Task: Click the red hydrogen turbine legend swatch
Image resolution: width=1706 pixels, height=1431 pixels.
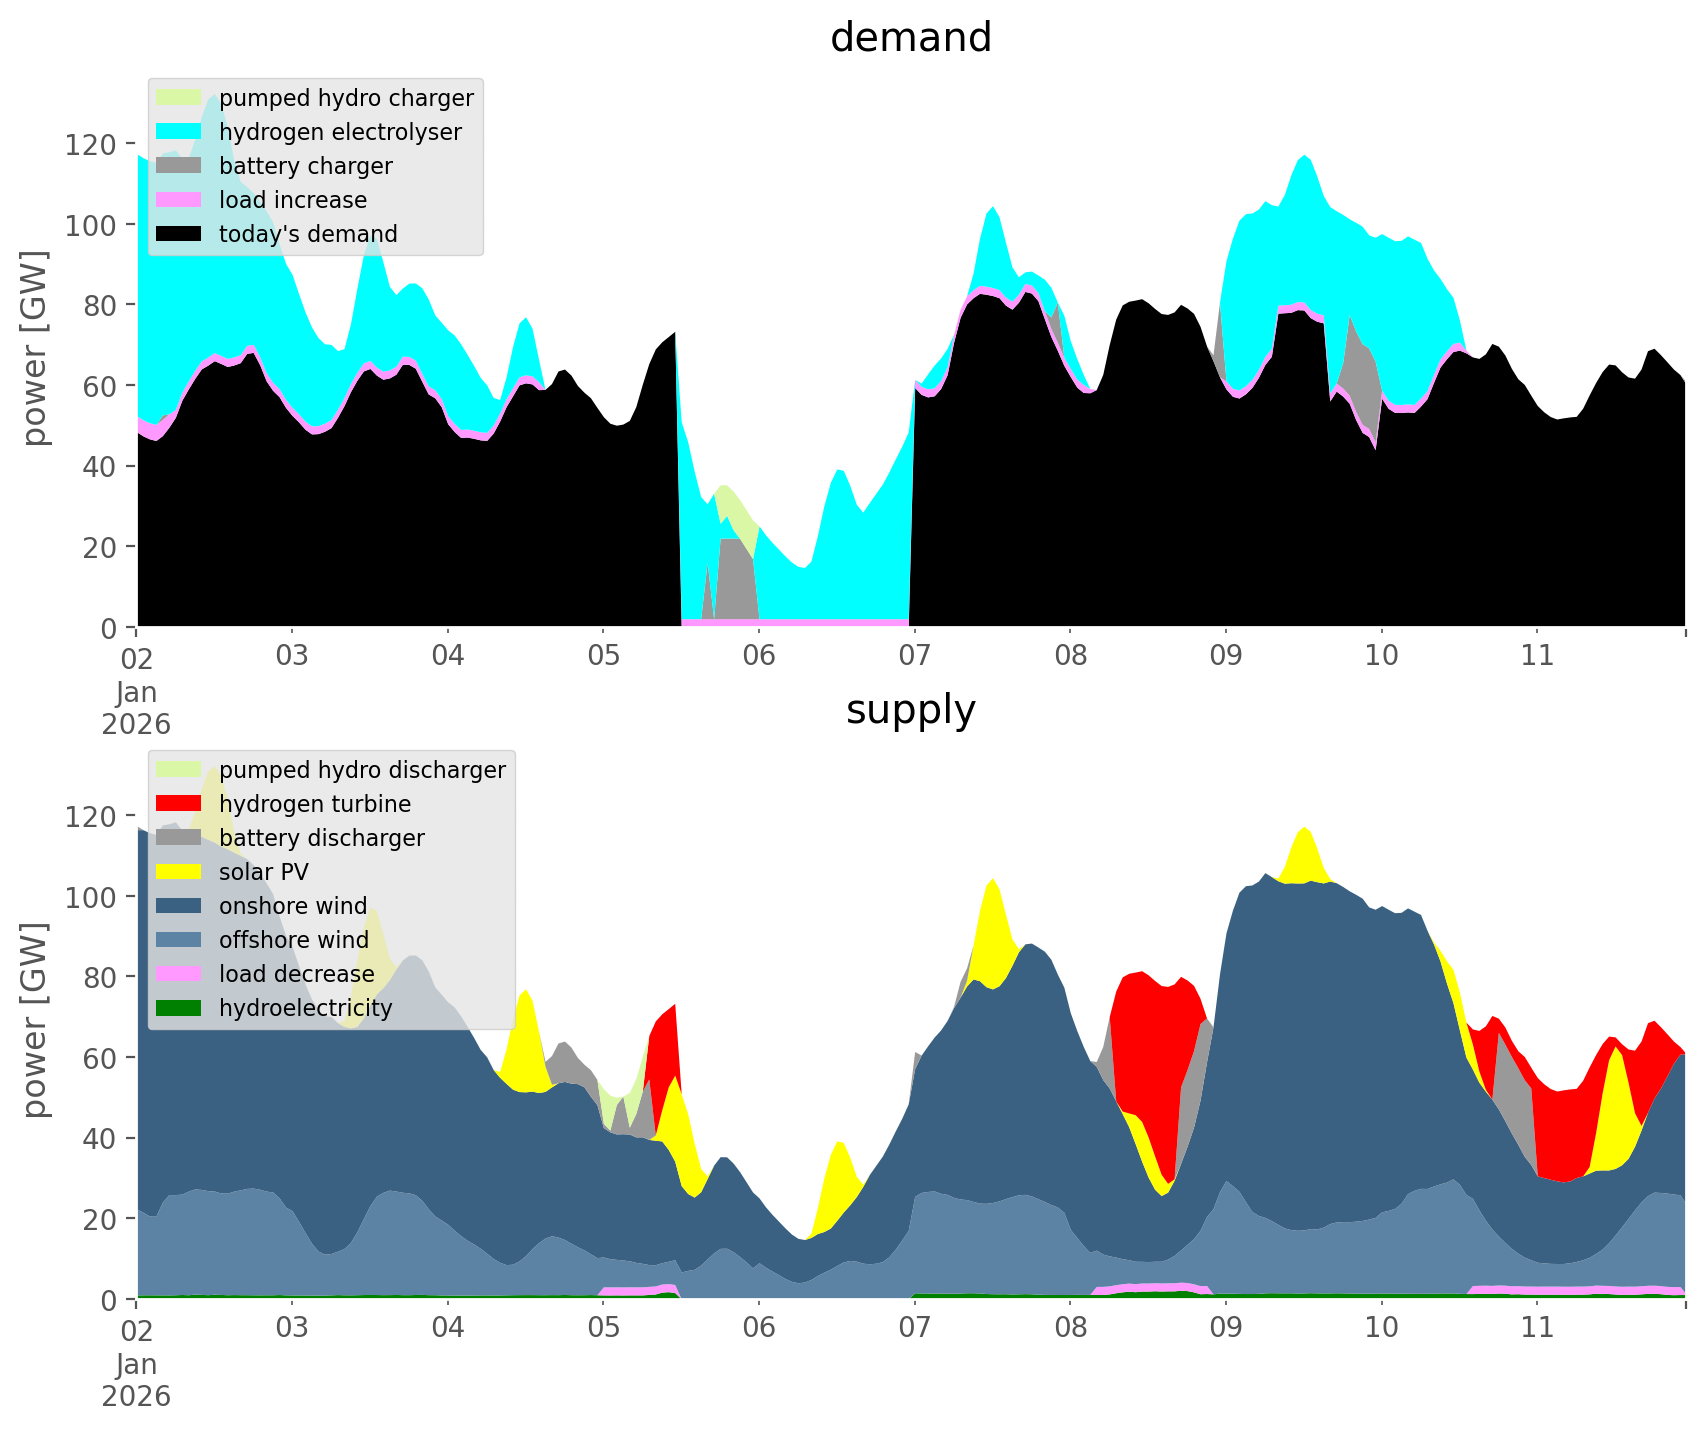Action: [180, 804]
